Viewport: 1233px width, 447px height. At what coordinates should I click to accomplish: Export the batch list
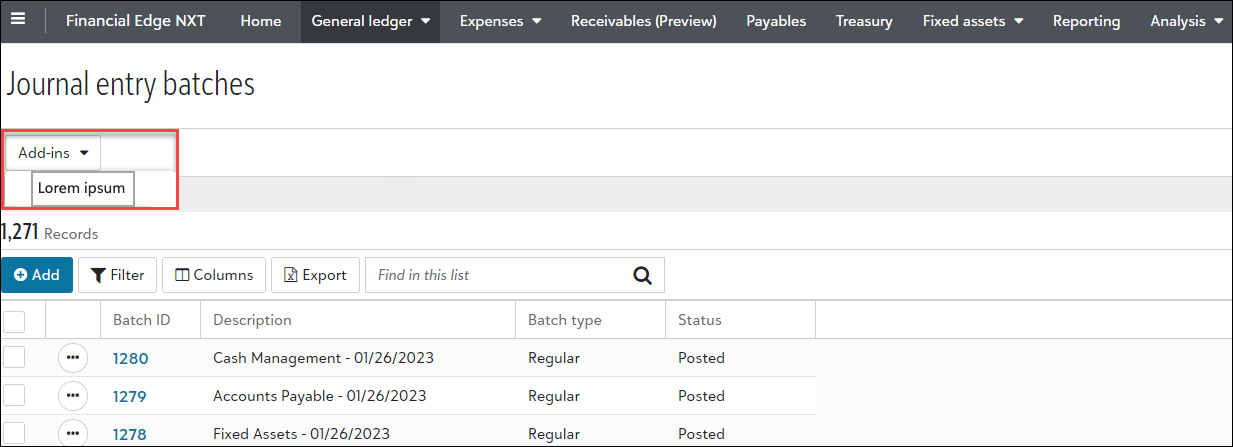[315, 275]
